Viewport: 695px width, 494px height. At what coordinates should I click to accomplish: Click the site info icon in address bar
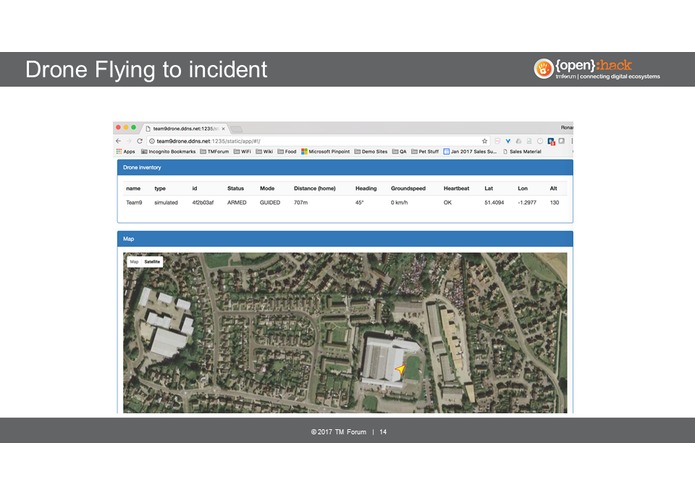point(152,141)
